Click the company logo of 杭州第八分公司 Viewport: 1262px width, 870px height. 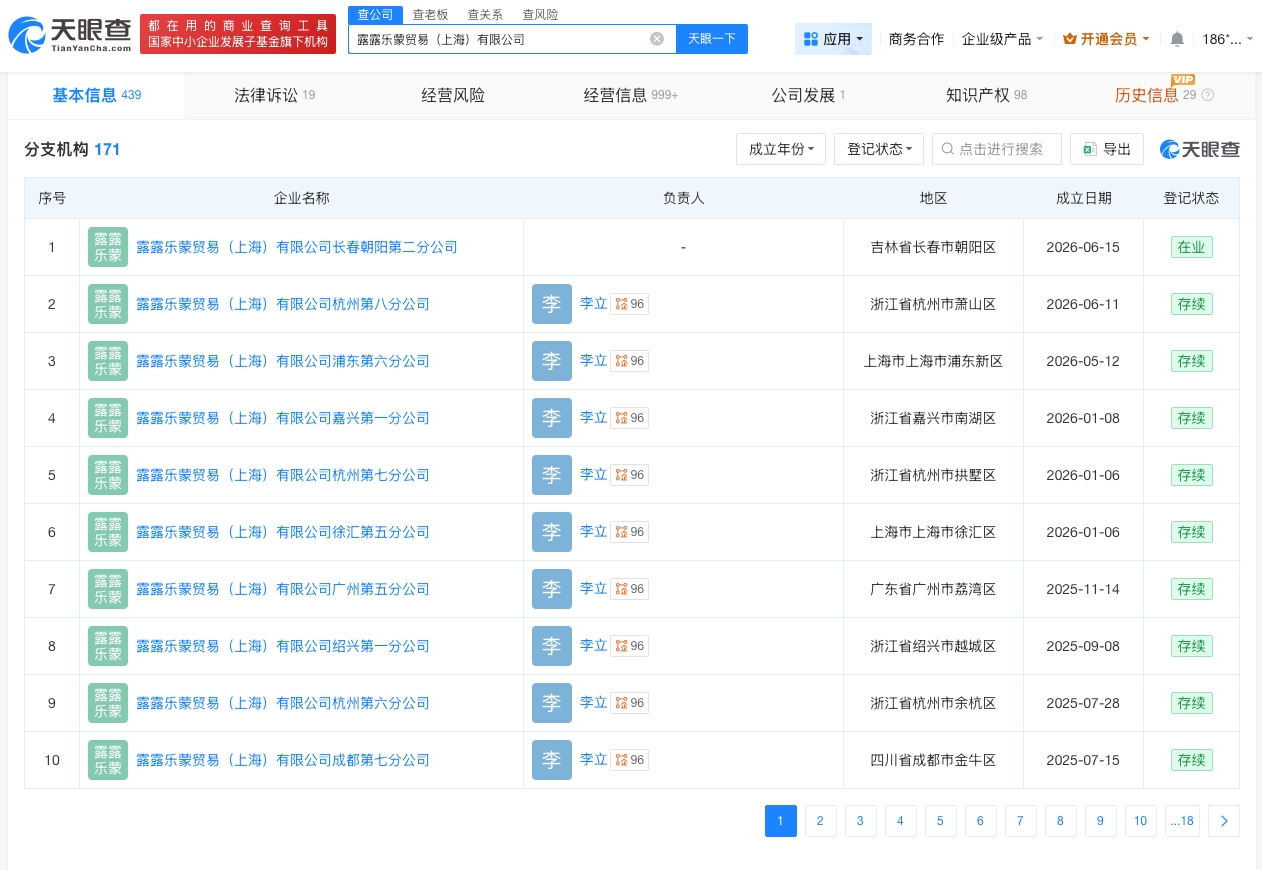[x=108, y=304]
